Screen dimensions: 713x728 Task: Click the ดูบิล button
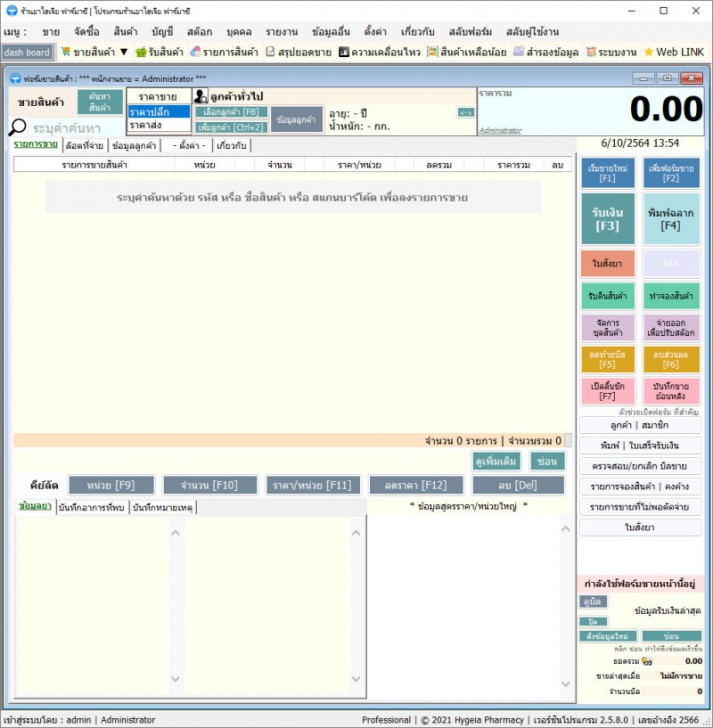coord(593,602)
